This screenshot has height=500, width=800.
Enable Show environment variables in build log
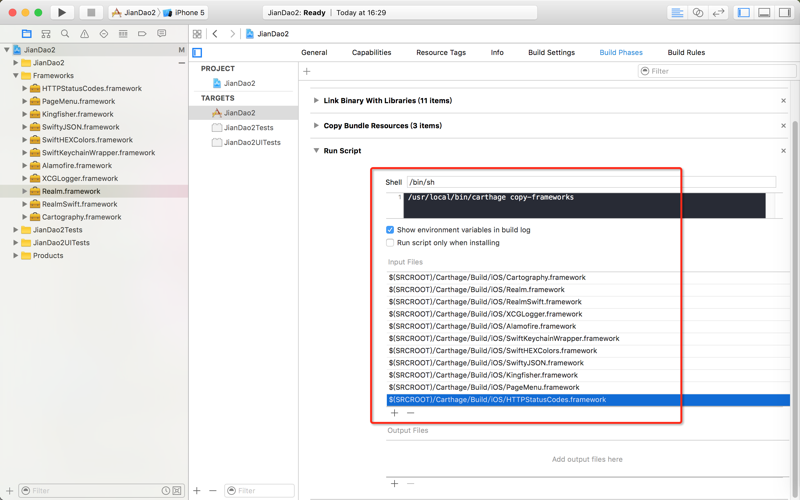point(390,230)
